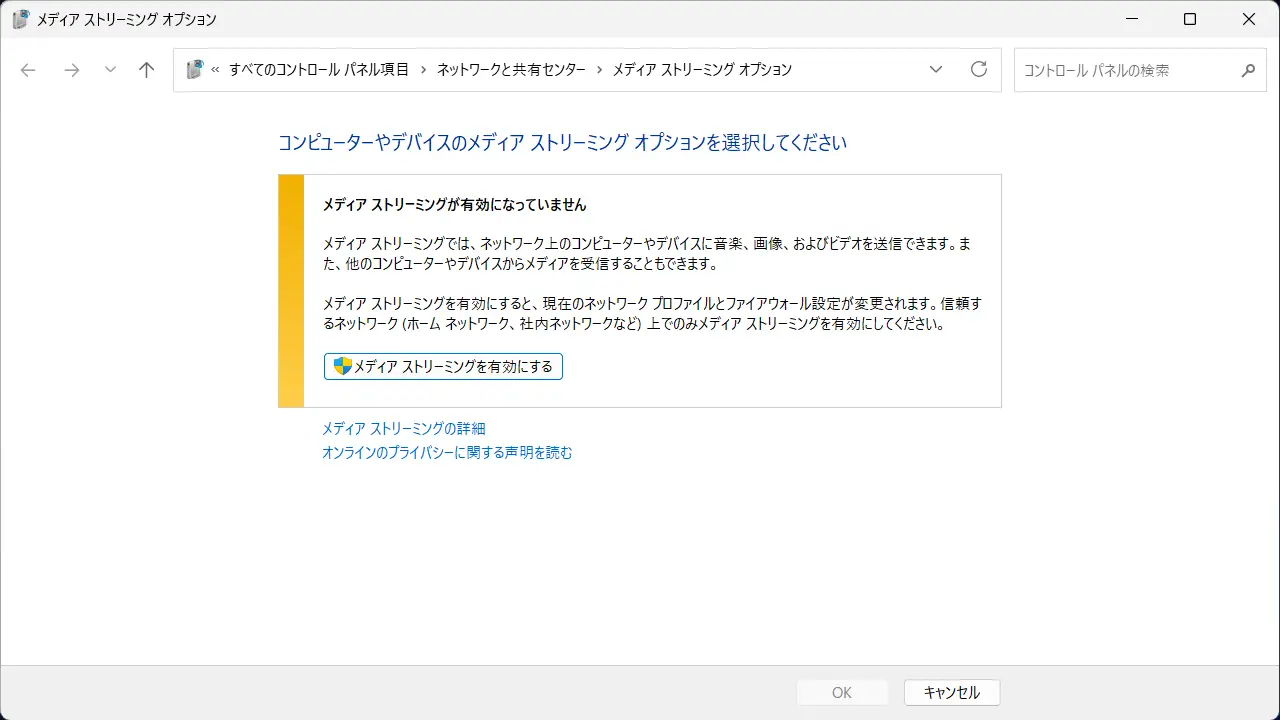Focus the コントロール パネルの検索 search box
1280x720 pixels.
[1125, 70]
